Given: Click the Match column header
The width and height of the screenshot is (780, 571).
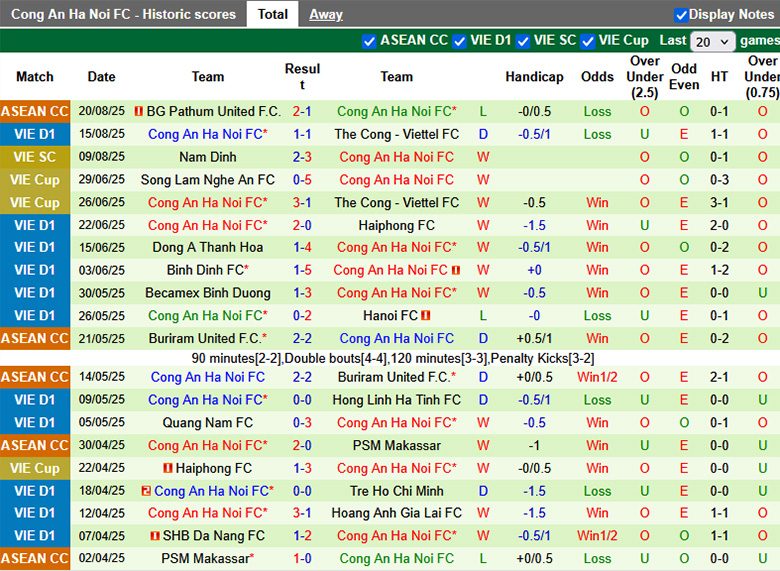Looking at the screenshot, I should 34,77.
